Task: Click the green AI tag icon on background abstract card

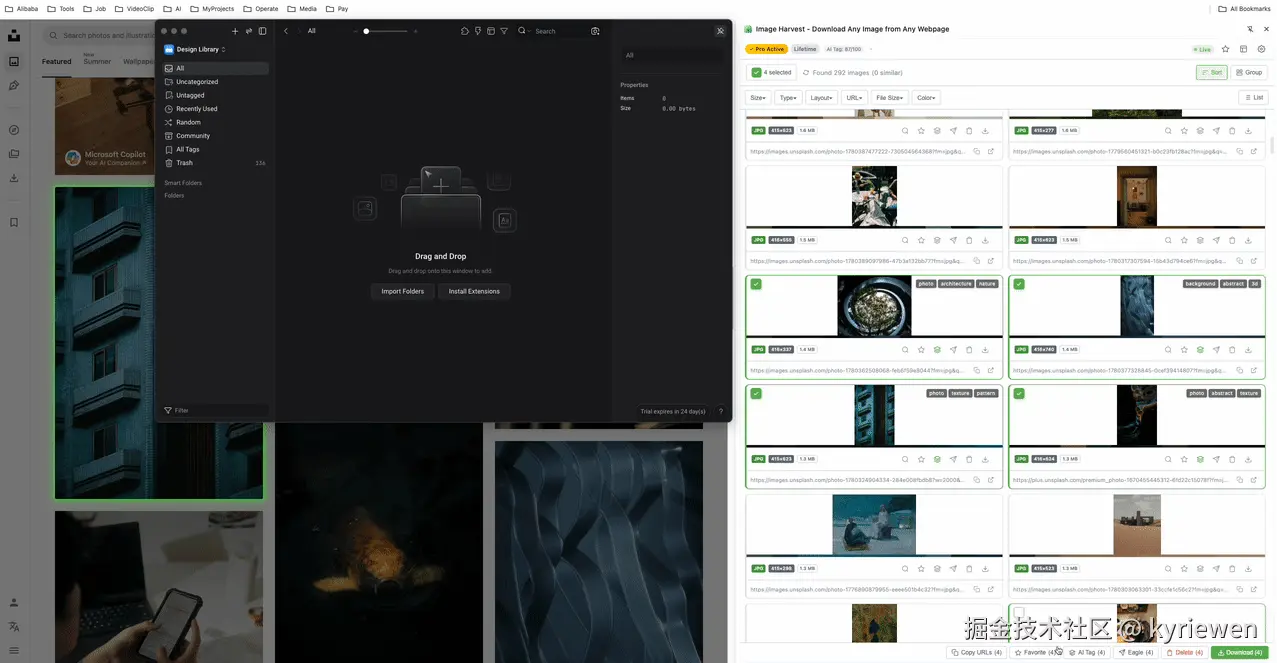Action: pos(1200,350)
